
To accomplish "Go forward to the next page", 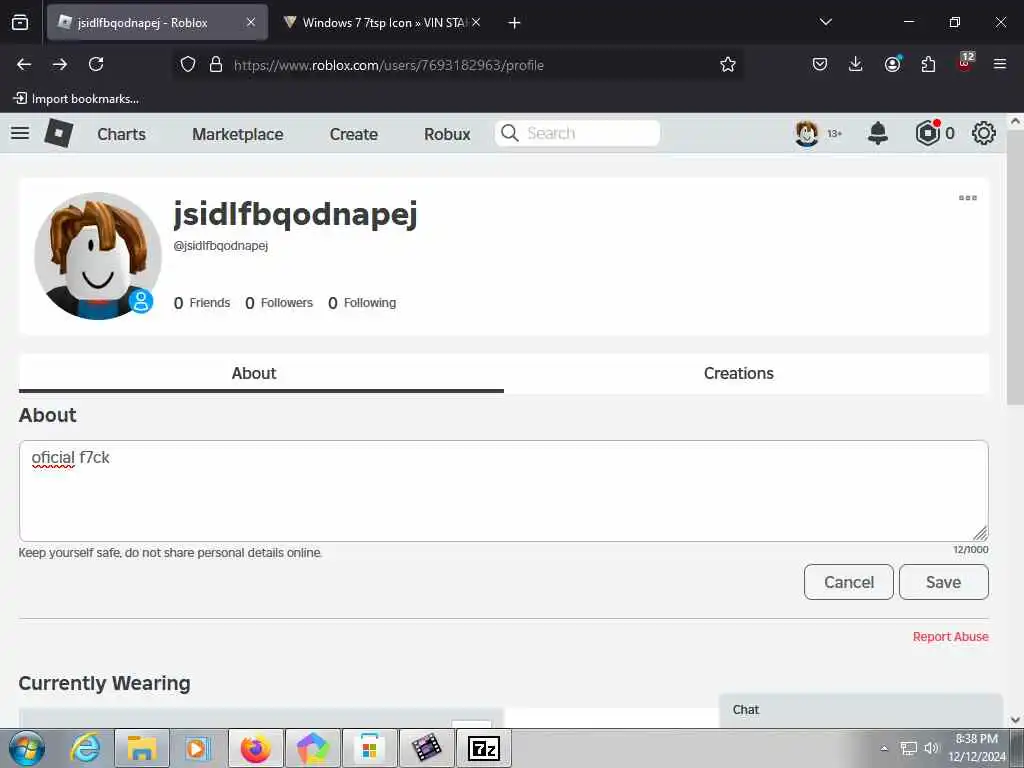I will tap(60, 64).
